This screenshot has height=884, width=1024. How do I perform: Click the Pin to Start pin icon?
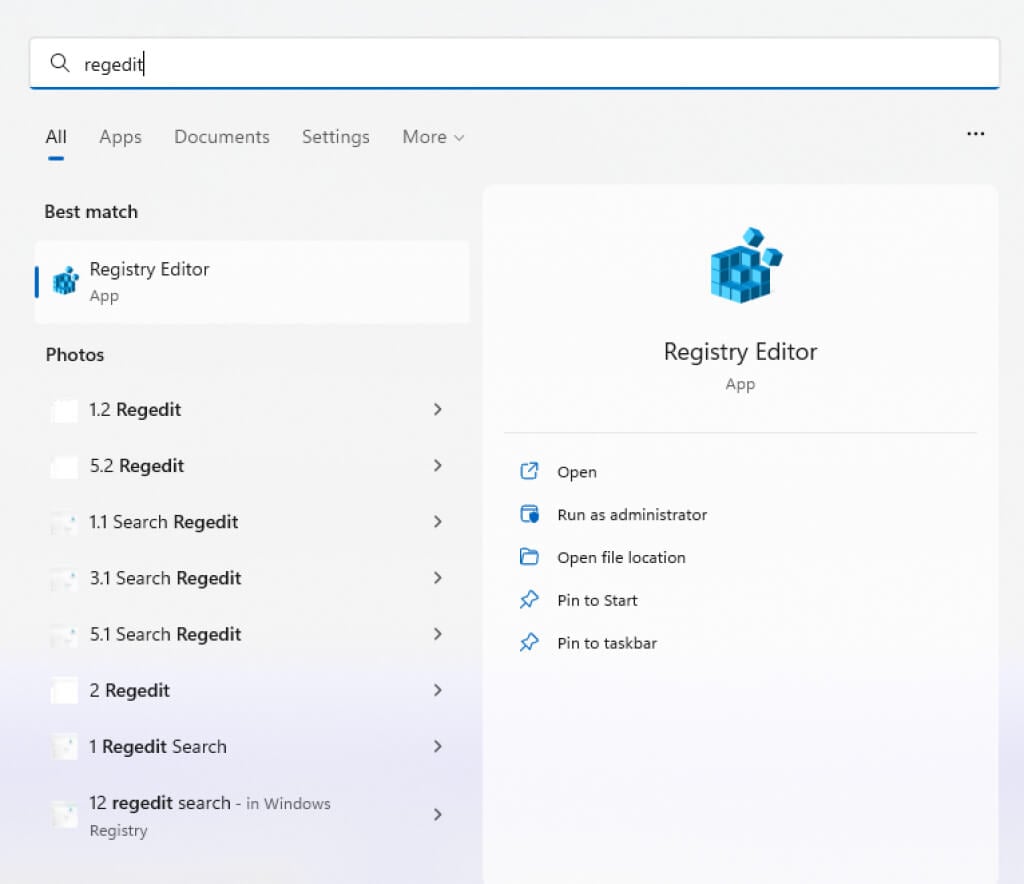click(529, 599)
